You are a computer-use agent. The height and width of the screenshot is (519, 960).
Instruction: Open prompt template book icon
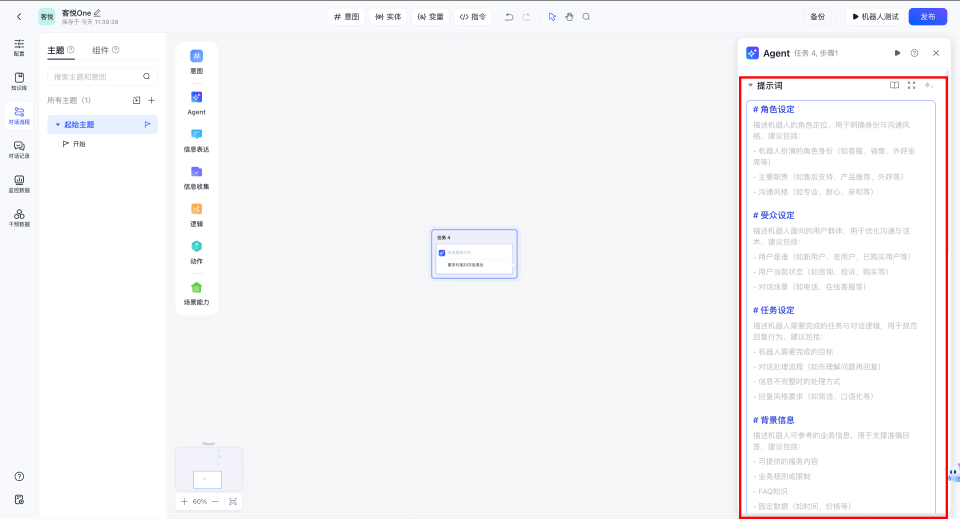coord(894,85)
